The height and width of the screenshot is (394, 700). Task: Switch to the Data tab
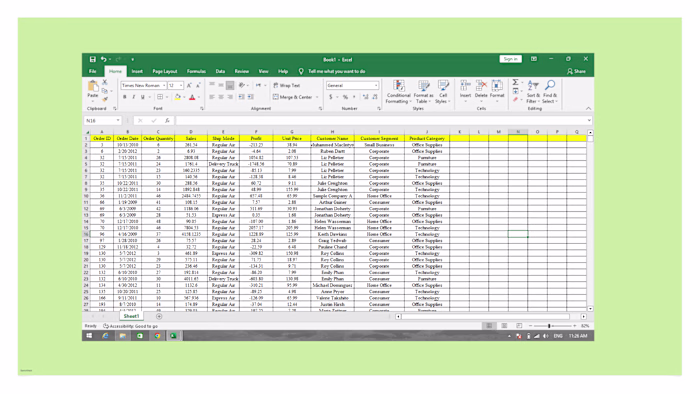(220, 71)
